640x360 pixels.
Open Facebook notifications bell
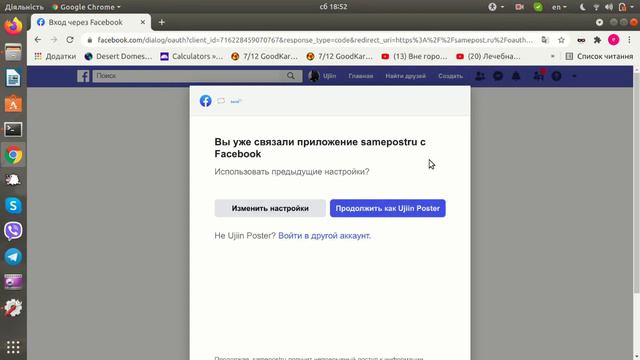click(516, 76)
